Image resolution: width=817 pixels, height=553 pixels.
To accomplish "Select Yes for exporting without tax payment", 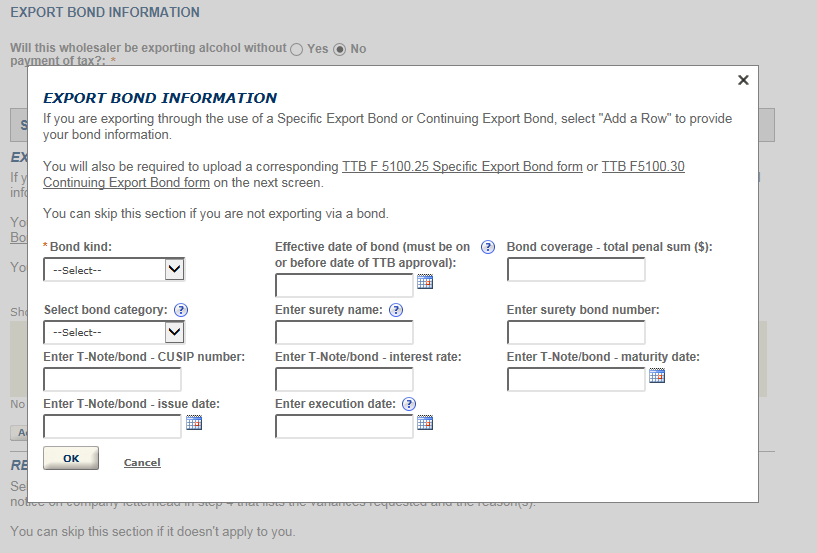I will (296, 50).
